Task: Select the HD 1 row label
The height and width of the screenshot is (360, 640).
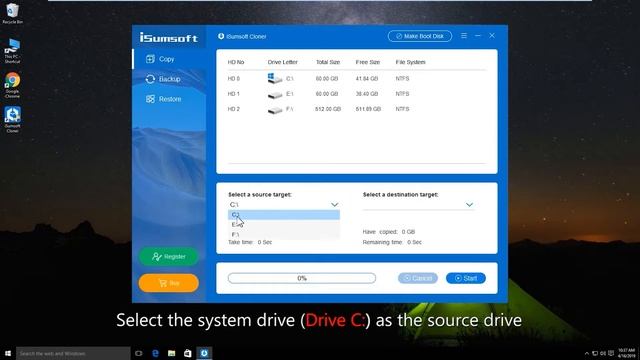Action: (x=233, y=94)
